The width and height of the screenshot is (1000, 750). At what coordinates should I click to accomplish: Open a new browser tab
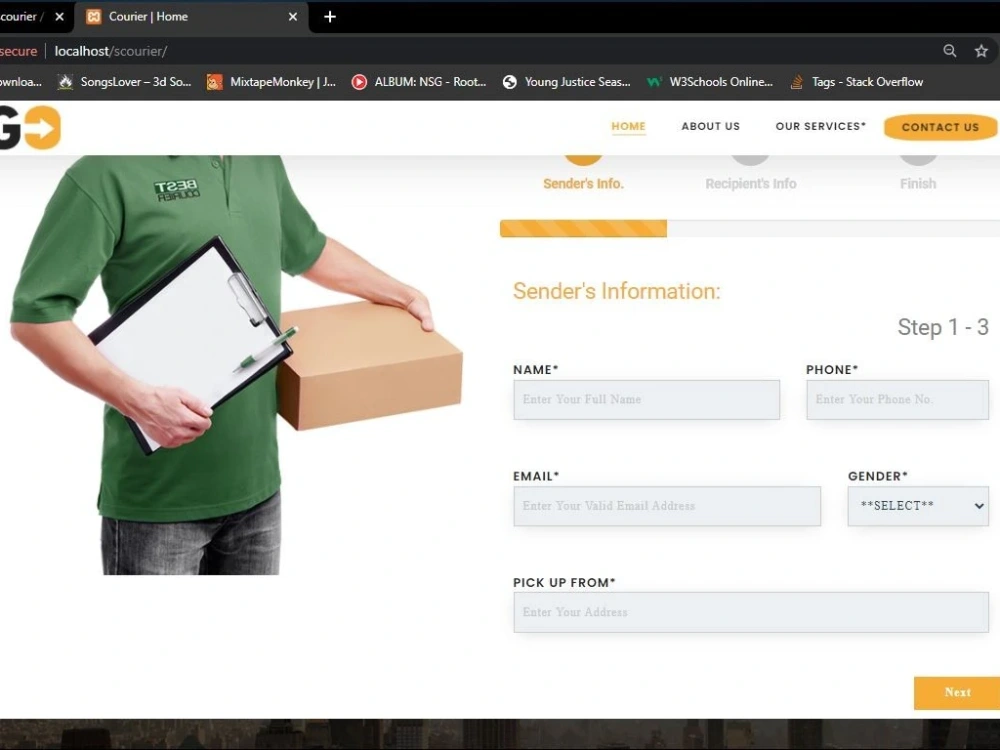point(330,17)
